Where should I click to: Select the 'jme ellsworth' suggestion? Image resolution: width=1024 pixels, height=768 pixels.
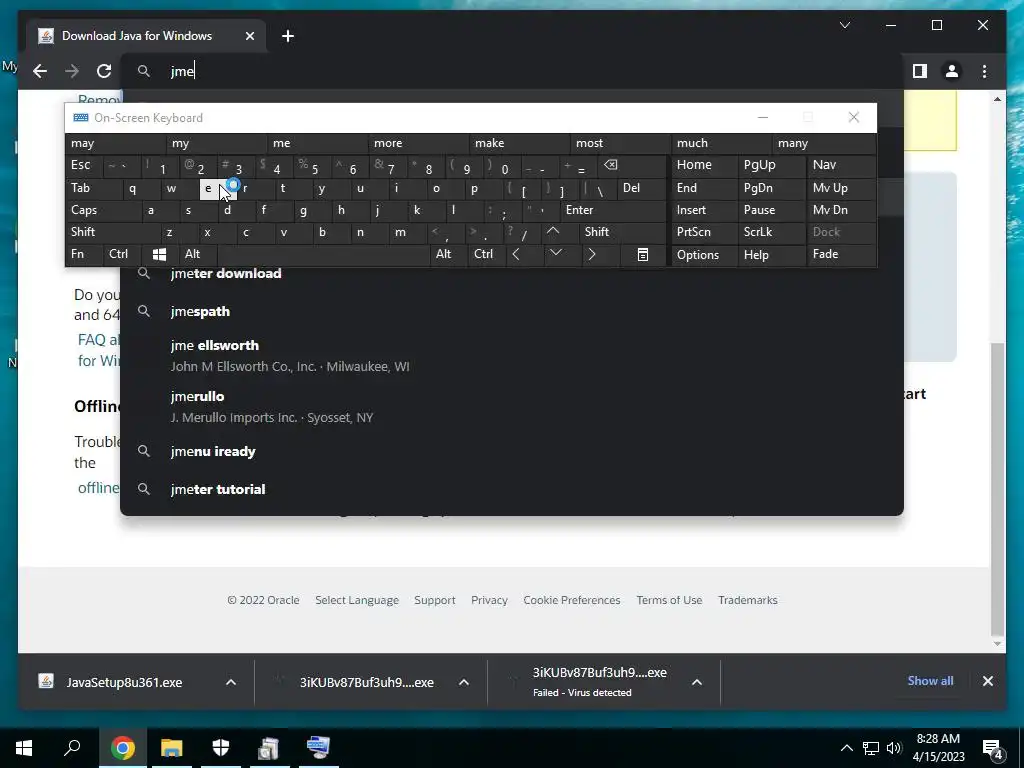[512, 356]
